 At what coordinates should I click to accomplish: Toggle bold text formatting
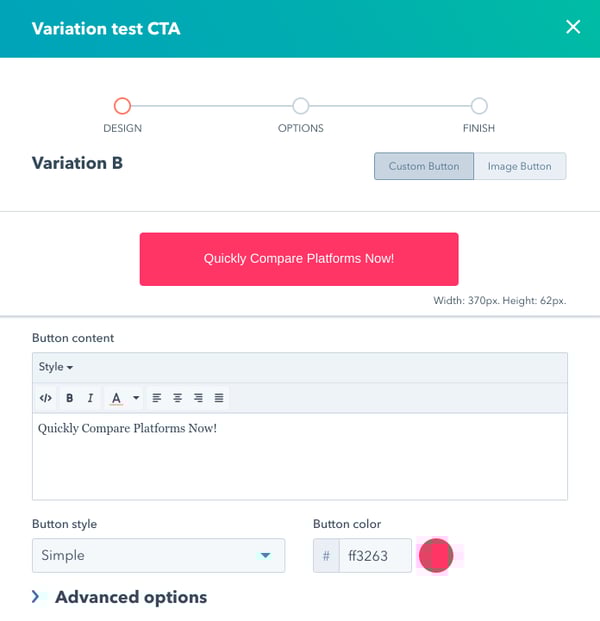tap(70, 398)
